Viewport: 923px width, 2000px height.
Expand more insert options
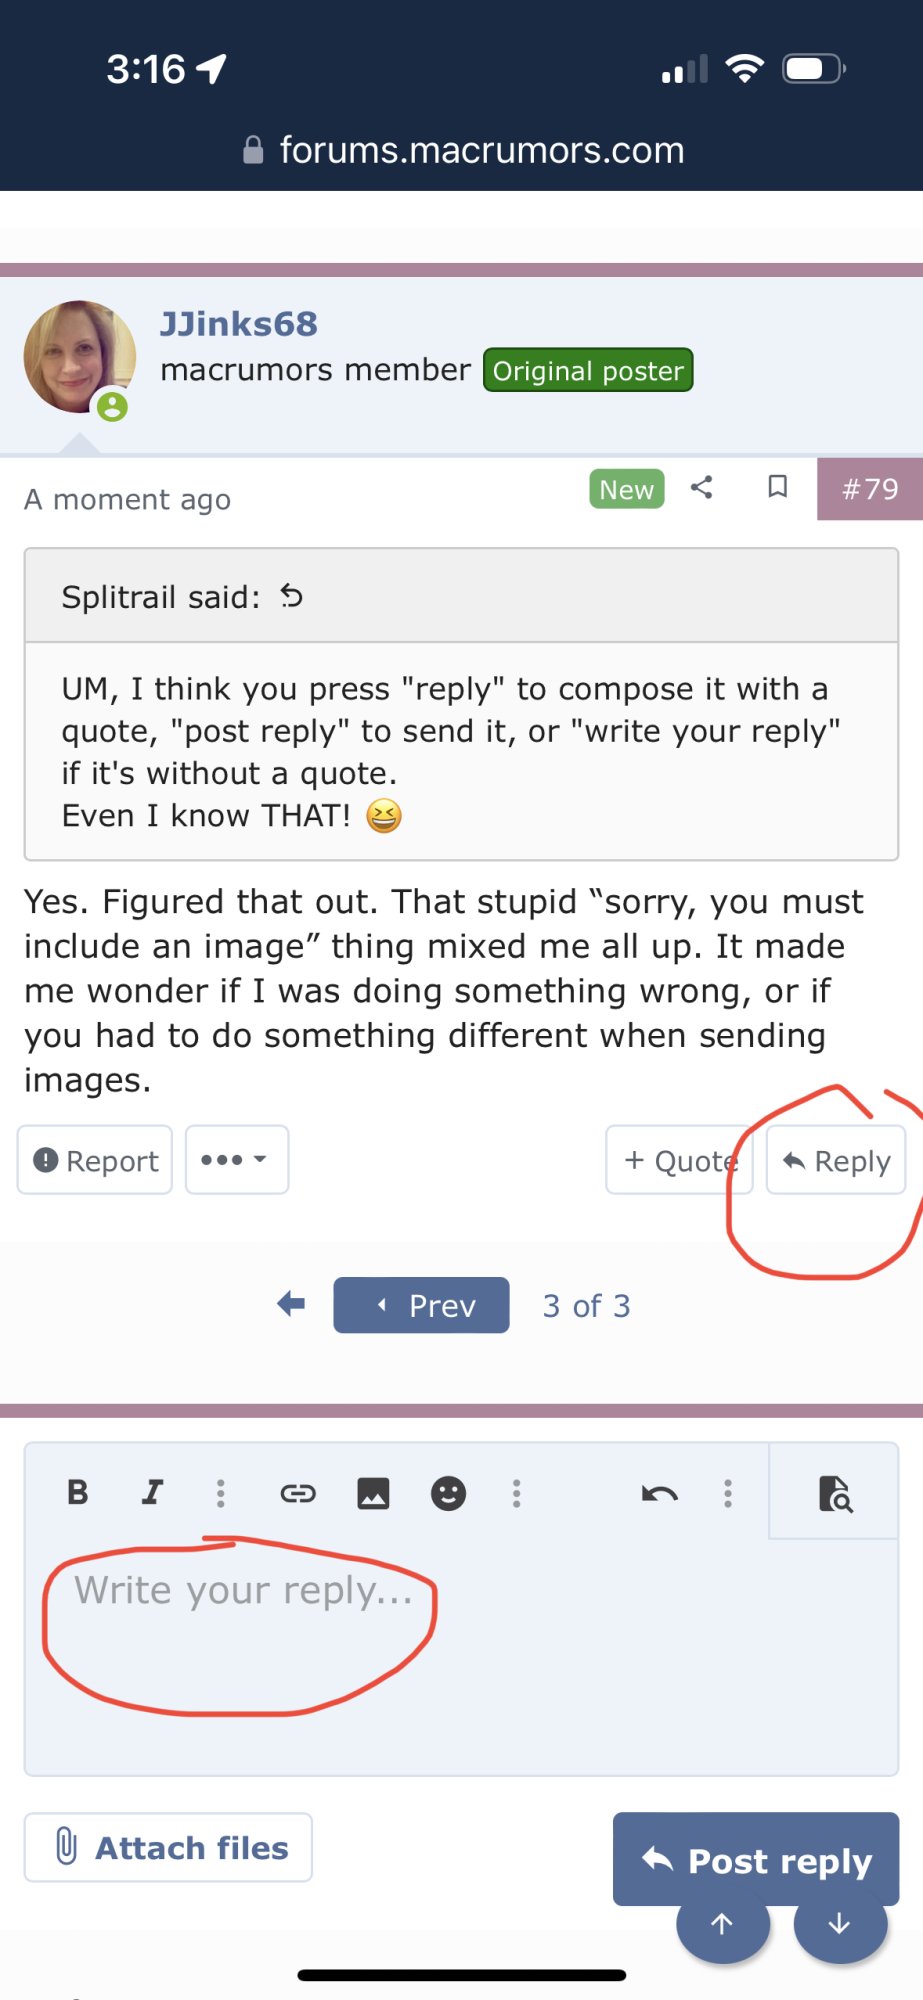pos(517,1494)
